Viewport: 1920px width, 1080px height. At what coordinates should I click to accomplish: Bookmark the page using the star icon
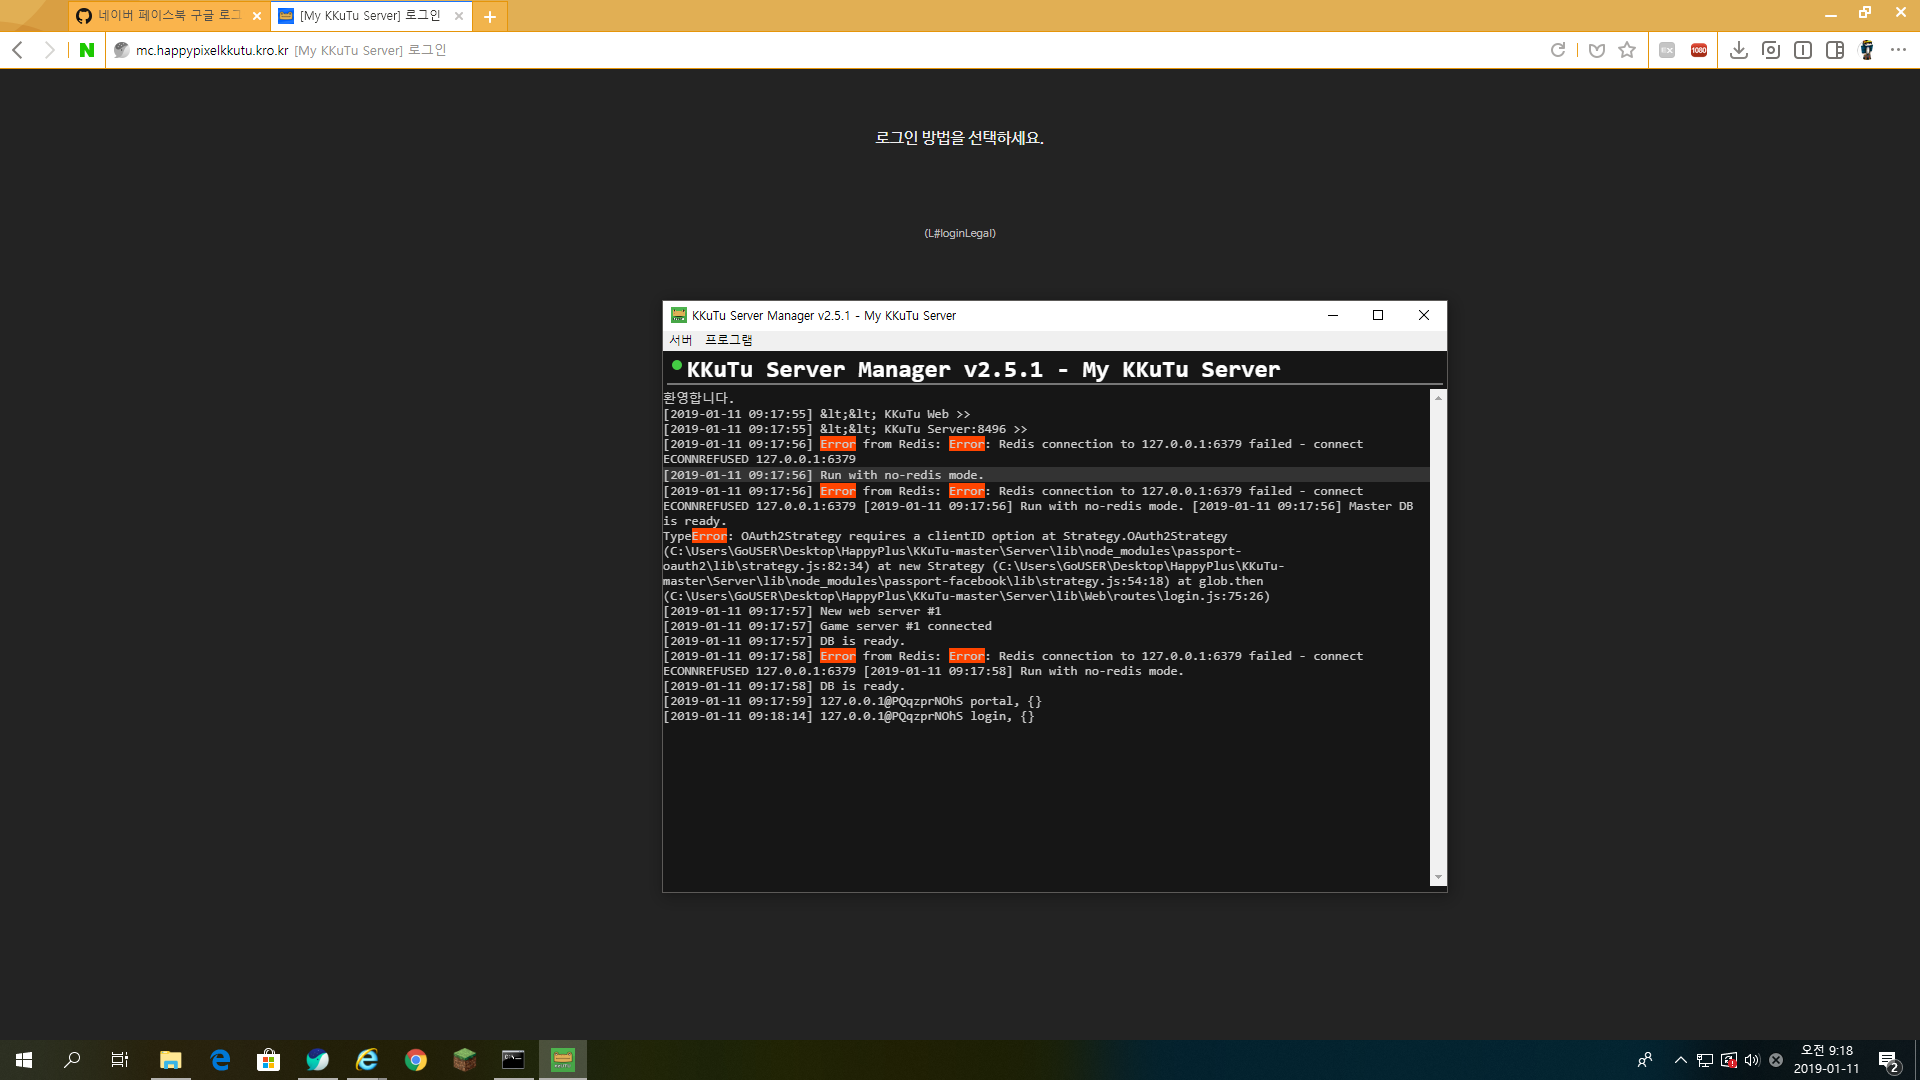click(1627, 50)
